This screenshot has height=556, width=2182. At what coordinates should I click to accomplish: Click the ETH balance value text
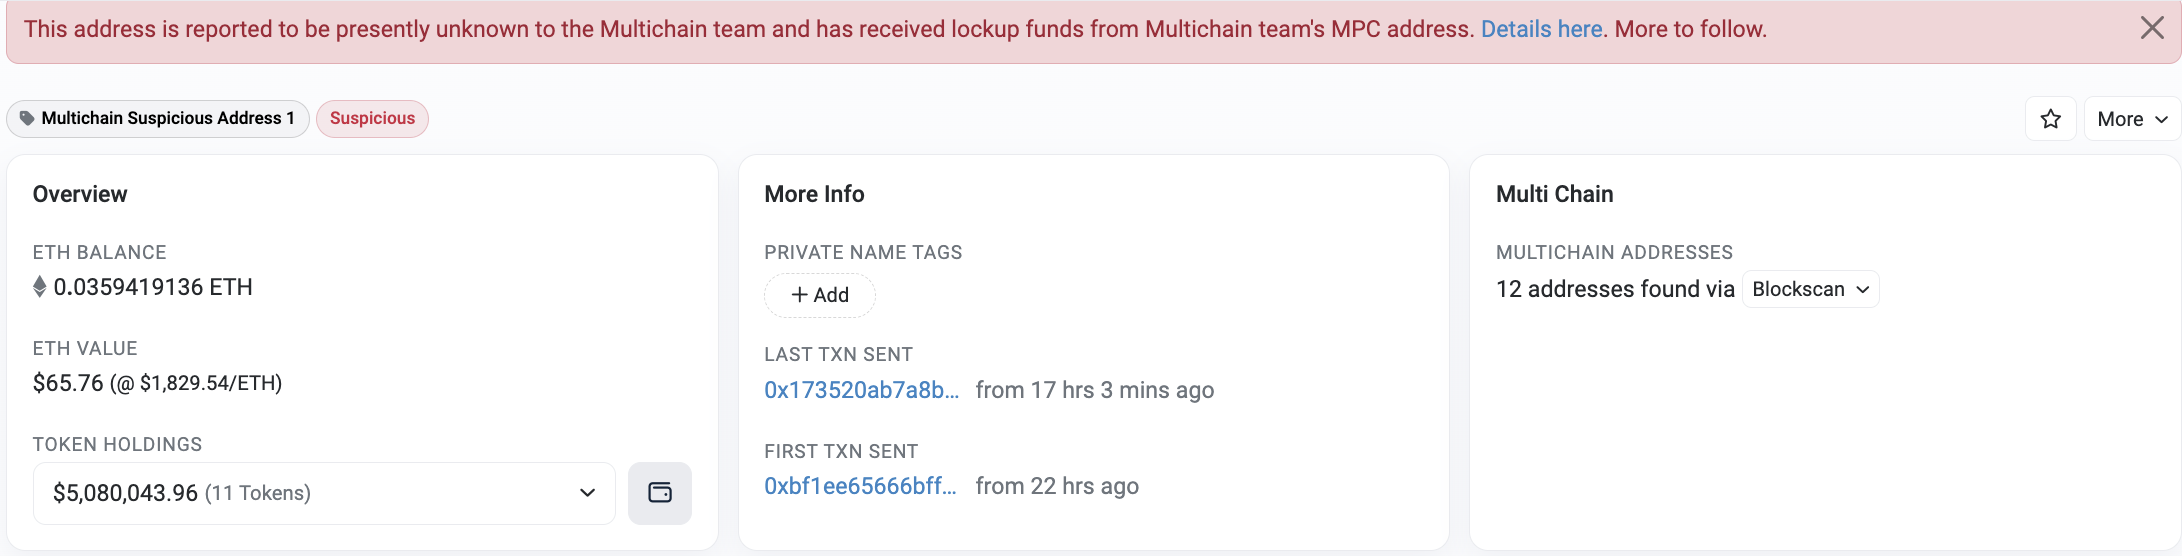tap(153, 287)
